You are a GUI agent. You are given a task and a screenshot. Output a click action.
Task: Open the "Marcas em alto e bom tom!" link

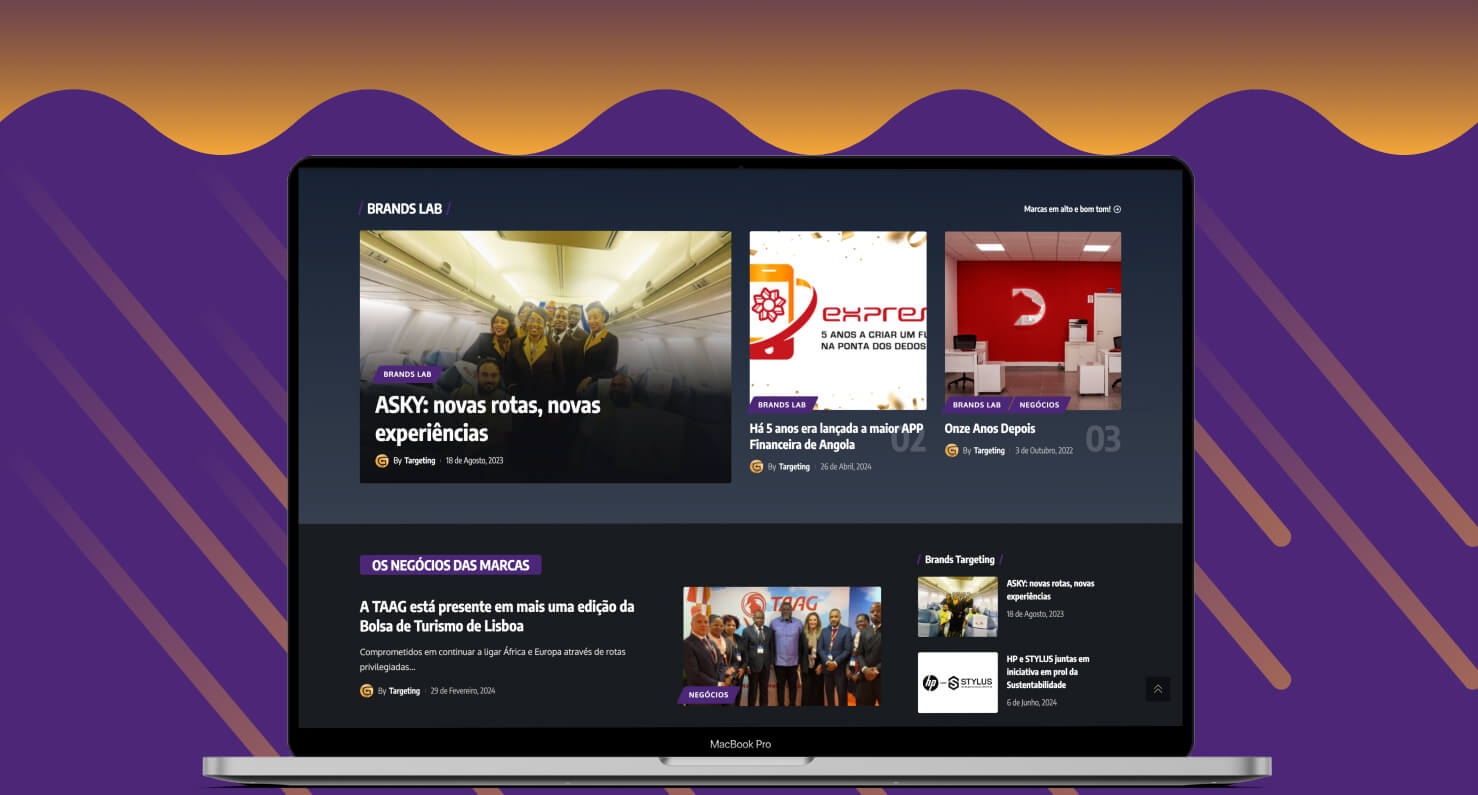[x=1066, y=210]
